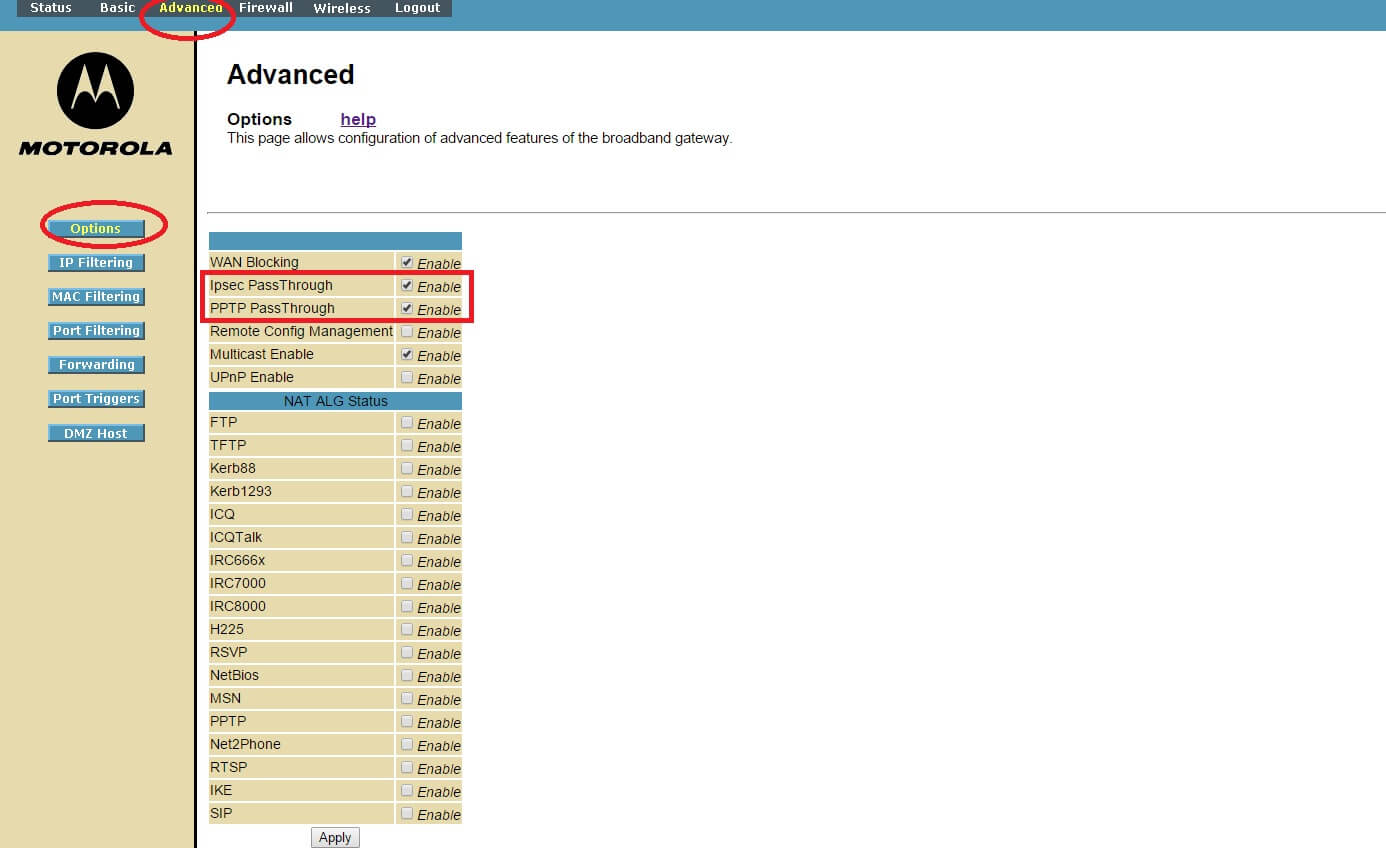
Task: Toggle the Ipsec PassThrough checkbox
Action: [407, 285]
